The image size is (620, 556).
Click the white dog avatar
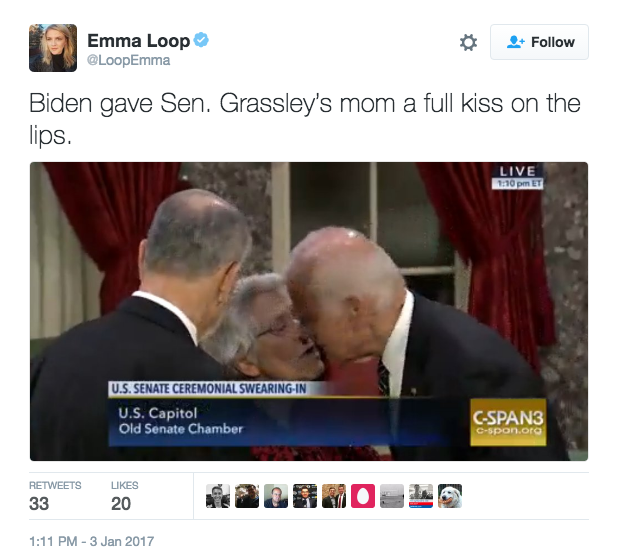450,496
